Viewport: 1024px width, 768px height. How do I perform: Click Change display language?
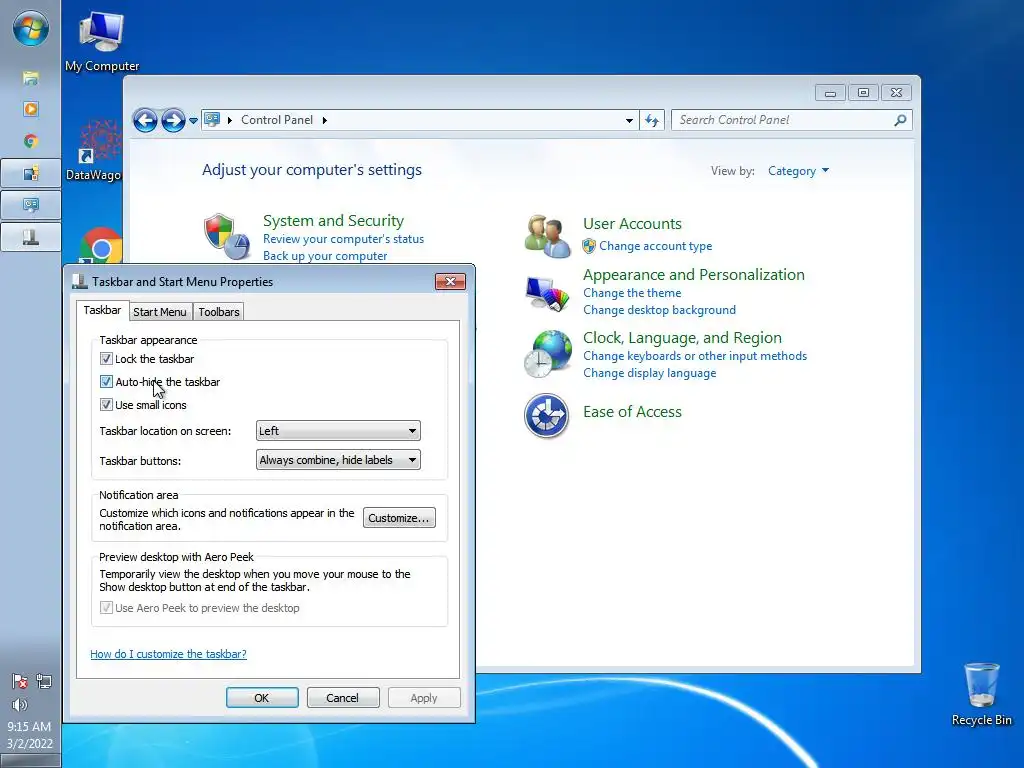pos(650,373)
